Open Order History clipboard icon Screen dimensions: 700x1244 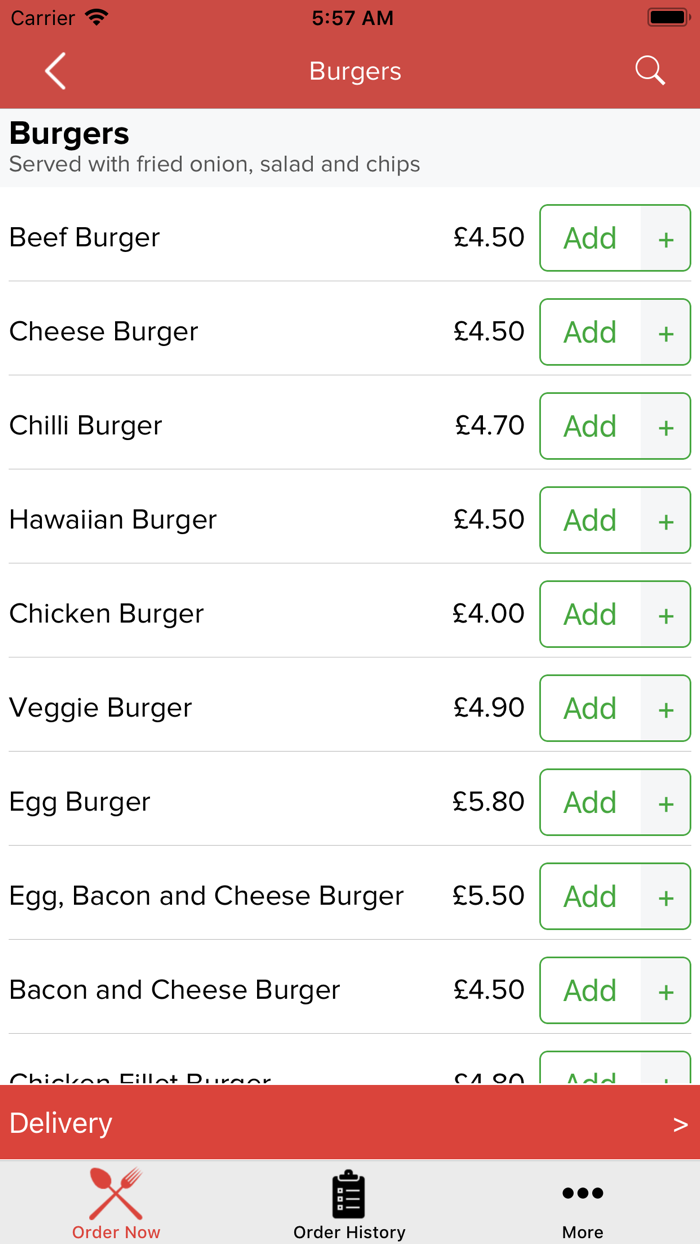pyautogui.click(x=349, y=1194)
